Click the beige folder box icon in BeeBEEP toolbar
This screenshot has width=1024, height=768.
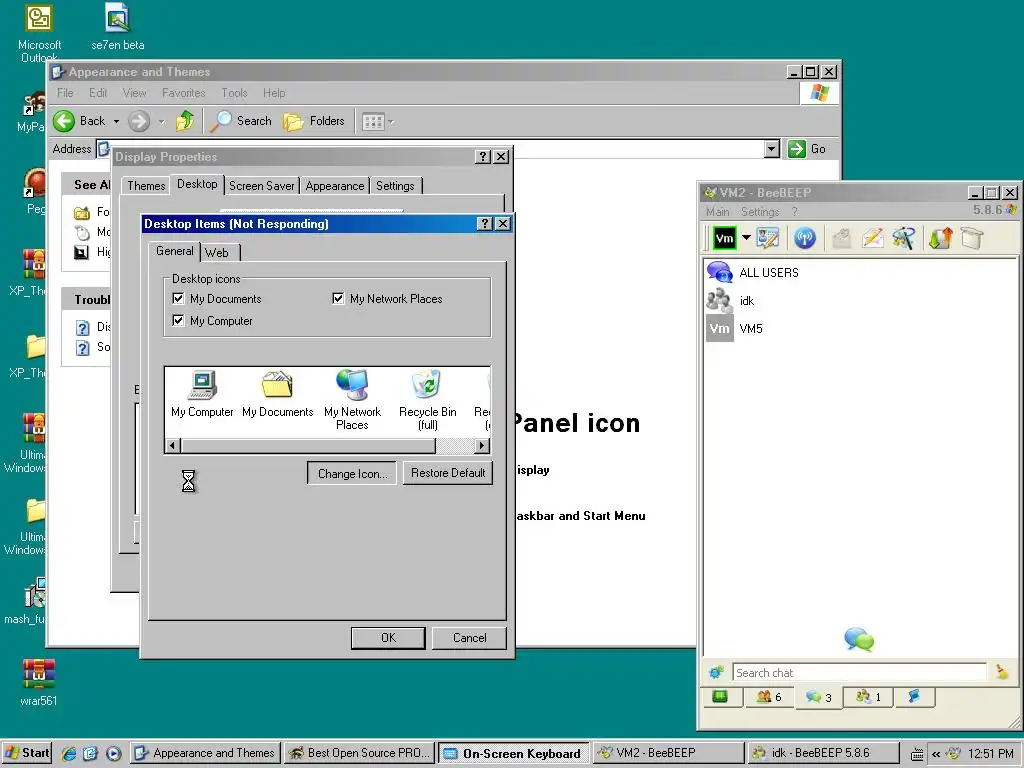(x=972, y=238)
